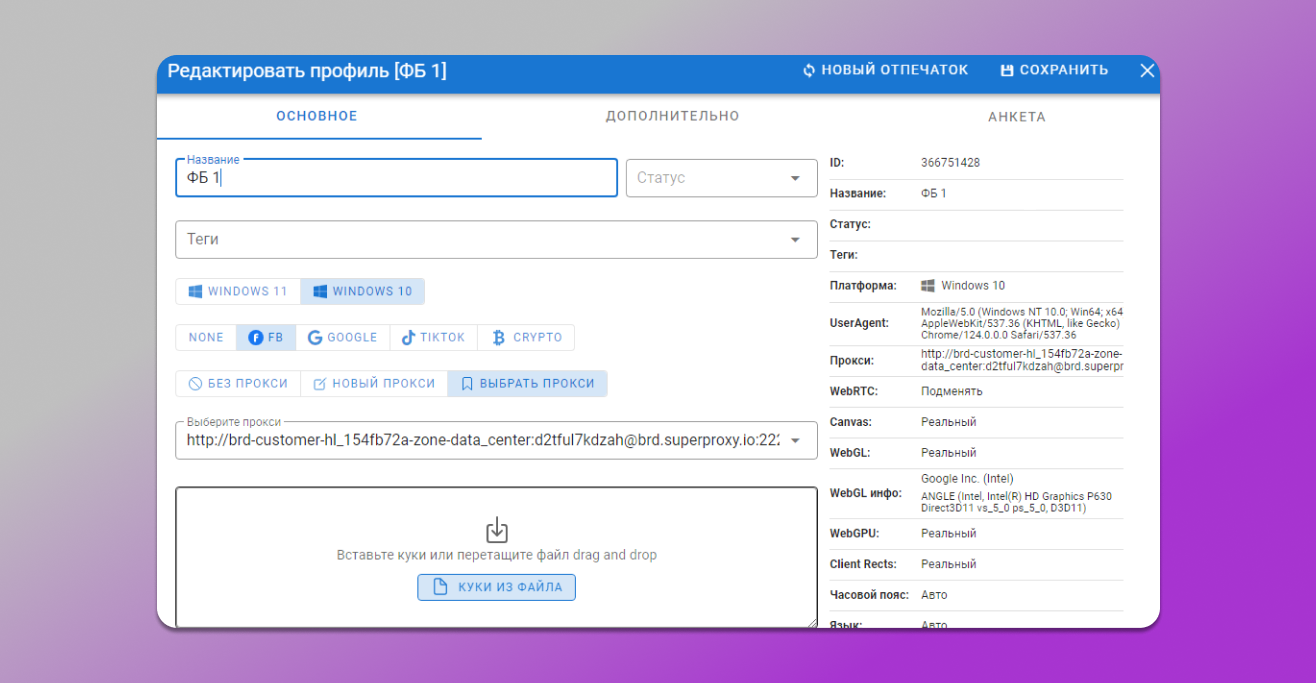This screenshot has height=683, width=1316.
Task: Choose the FB profile type
Action: pos(266,338)
